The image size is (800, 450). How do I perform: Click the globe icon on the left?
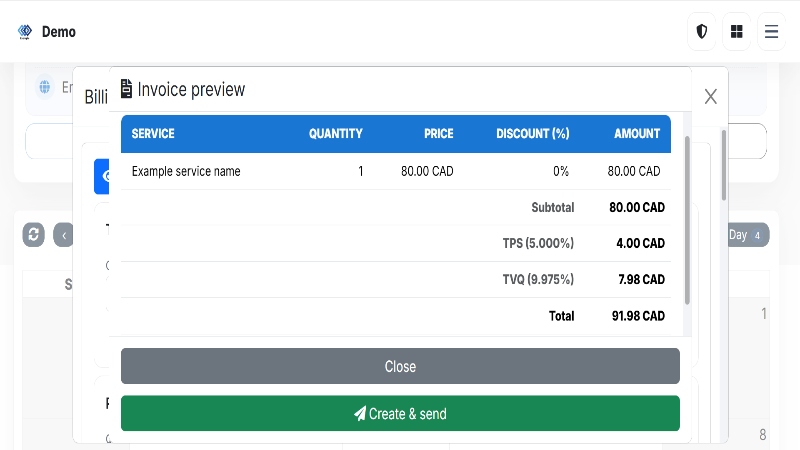45,87
